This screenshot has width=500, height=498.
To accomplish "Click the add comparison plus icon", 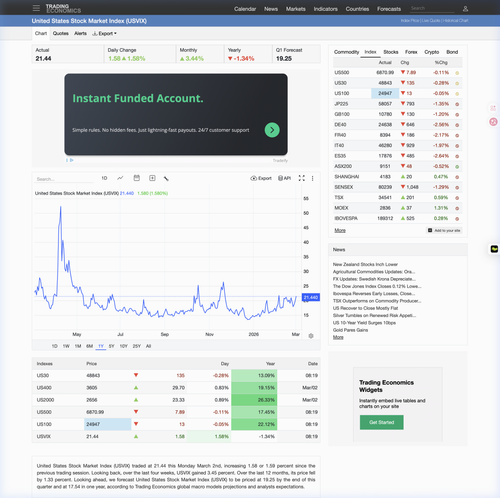I will tap(152, 178).
